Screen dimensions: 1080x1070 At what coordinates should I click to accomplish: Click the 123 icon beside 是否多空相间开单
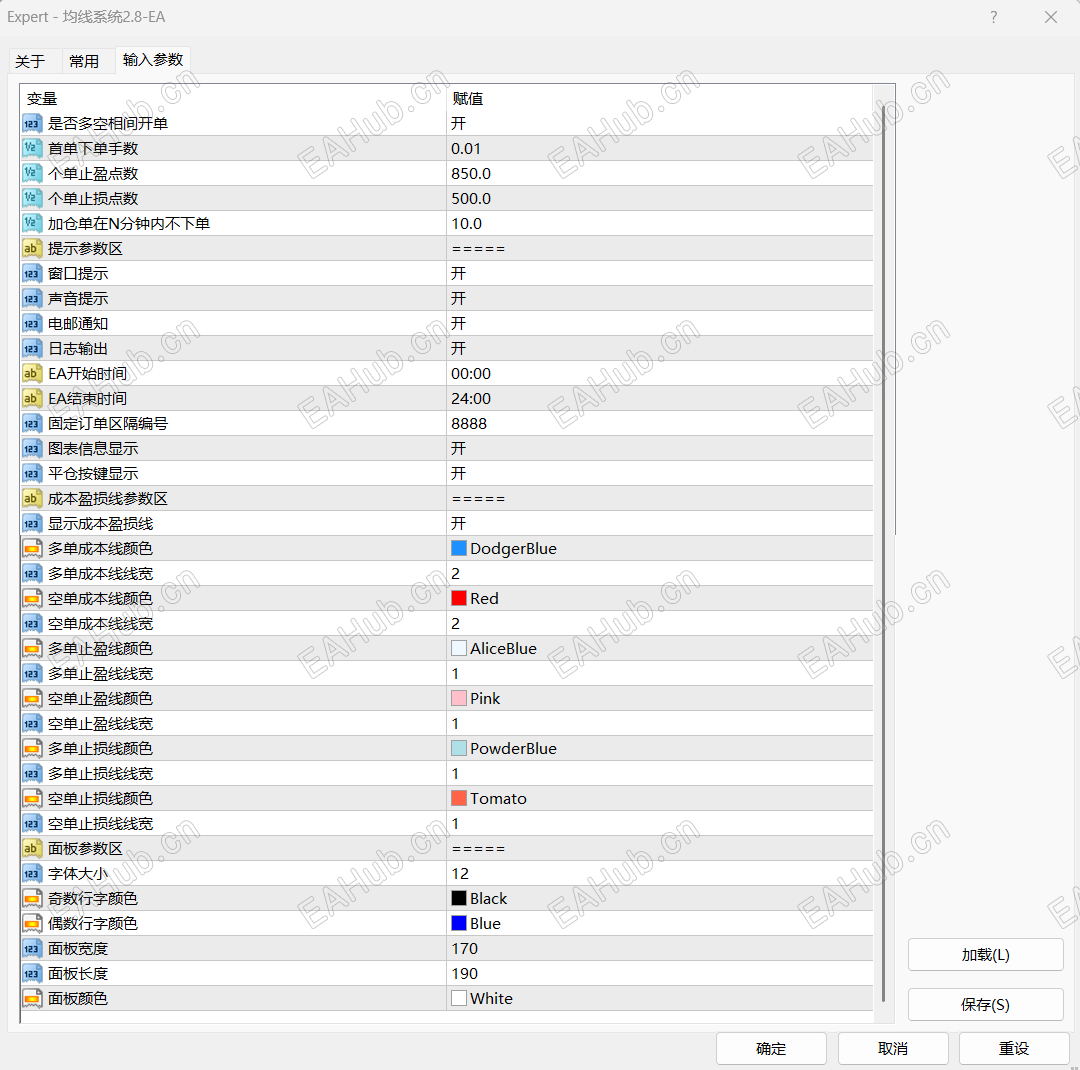[x=31, y=123]
